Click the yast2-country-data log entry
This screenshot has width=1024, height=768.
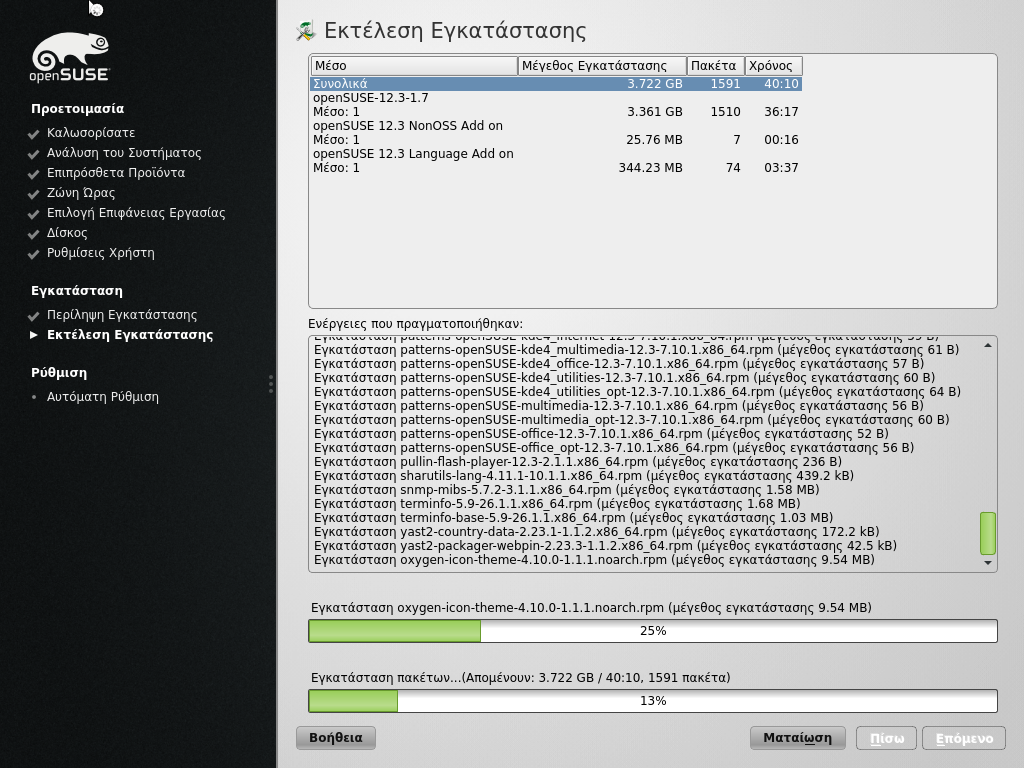click(596, 532)
